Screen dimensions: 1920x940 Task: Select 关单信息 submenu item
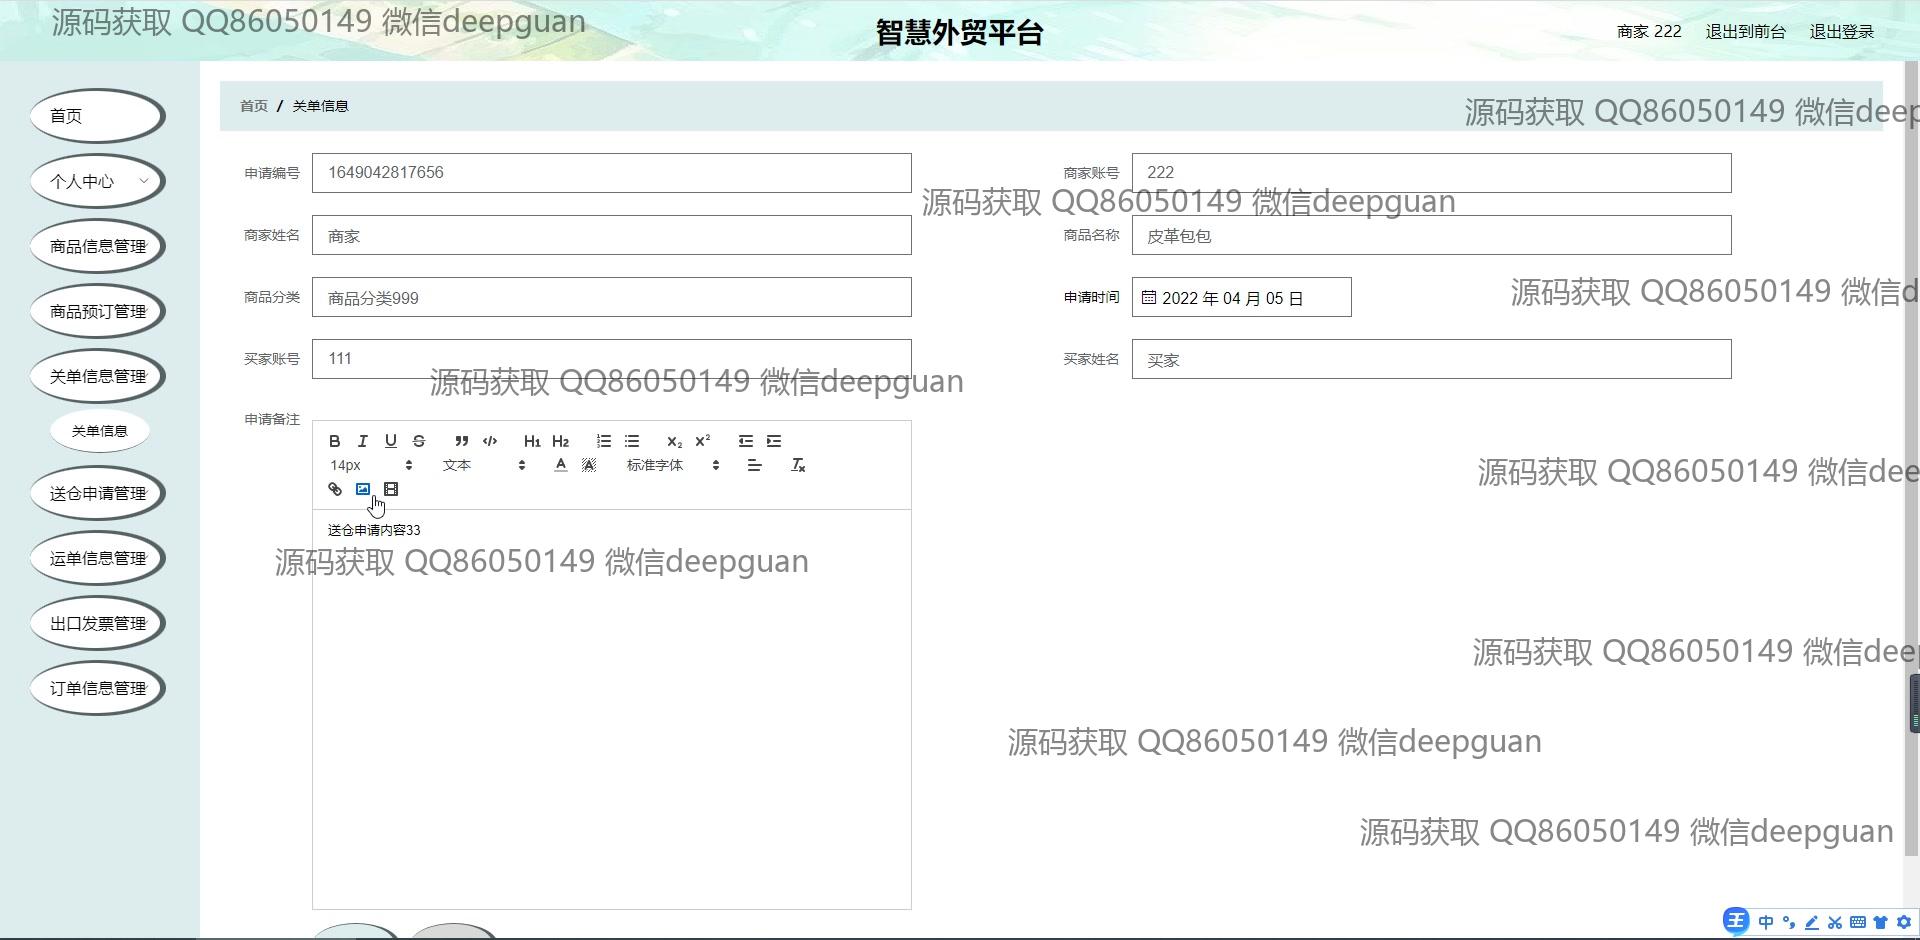click(99, 431)
